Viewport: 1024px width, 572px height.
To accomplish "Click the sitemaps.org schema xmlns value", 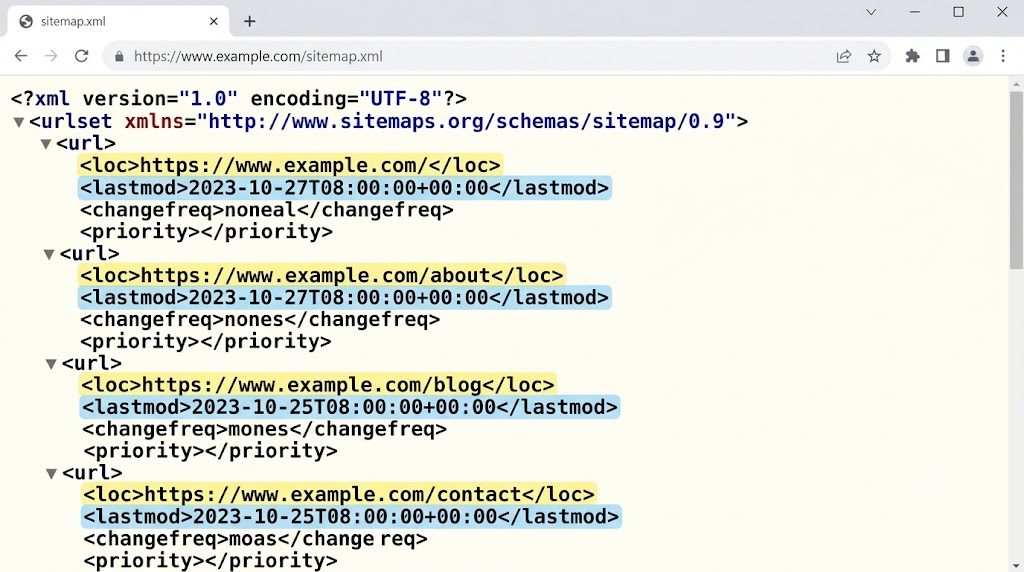I will click(467, 121).
